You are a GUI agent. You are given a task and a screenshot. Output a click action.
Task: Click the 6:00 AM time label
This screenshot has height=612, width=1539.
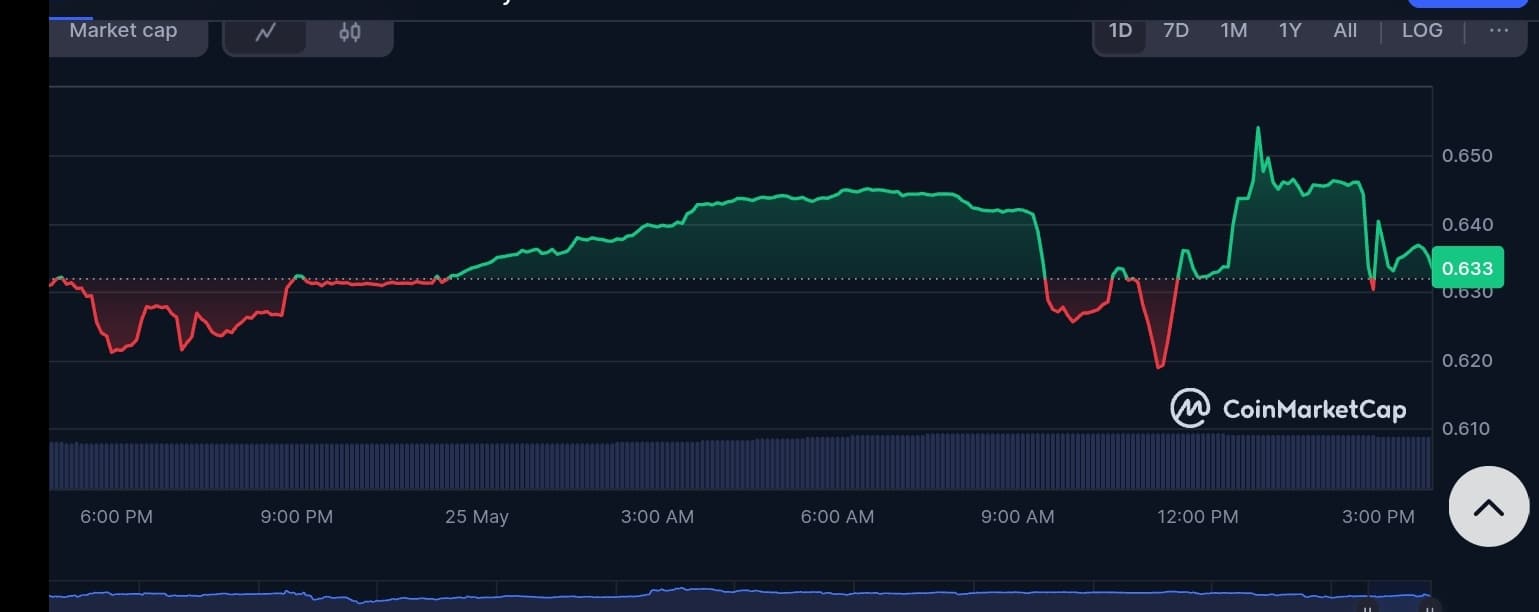838,517
